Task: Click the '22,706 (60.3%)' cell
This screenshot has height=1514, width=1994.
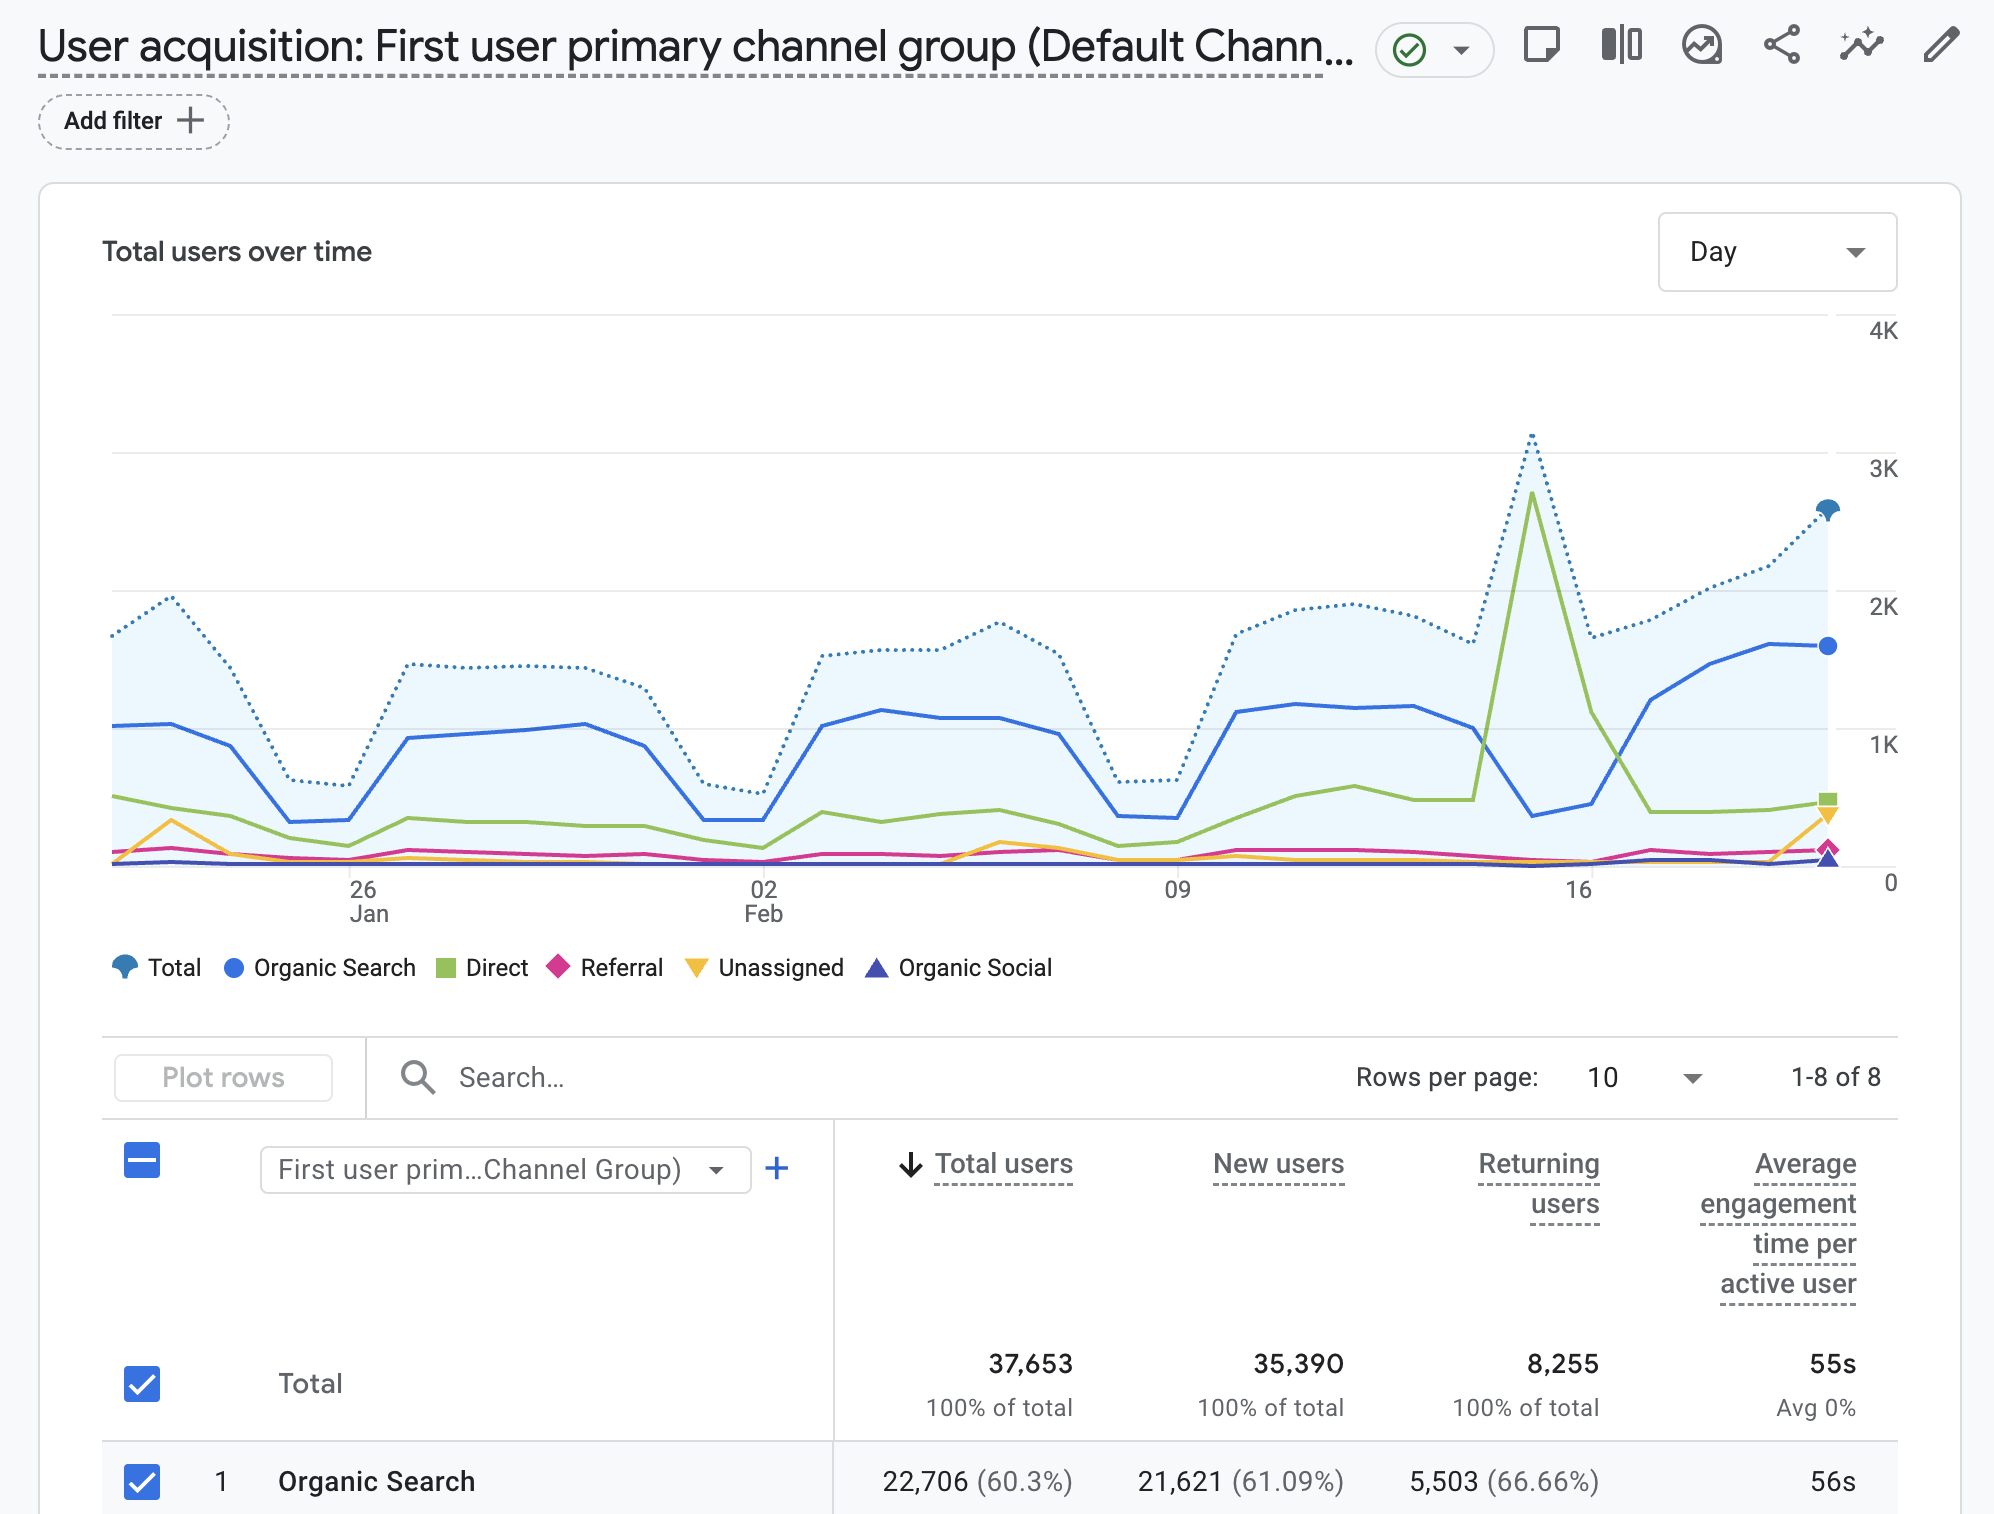Action: [x=977, y=1482]
